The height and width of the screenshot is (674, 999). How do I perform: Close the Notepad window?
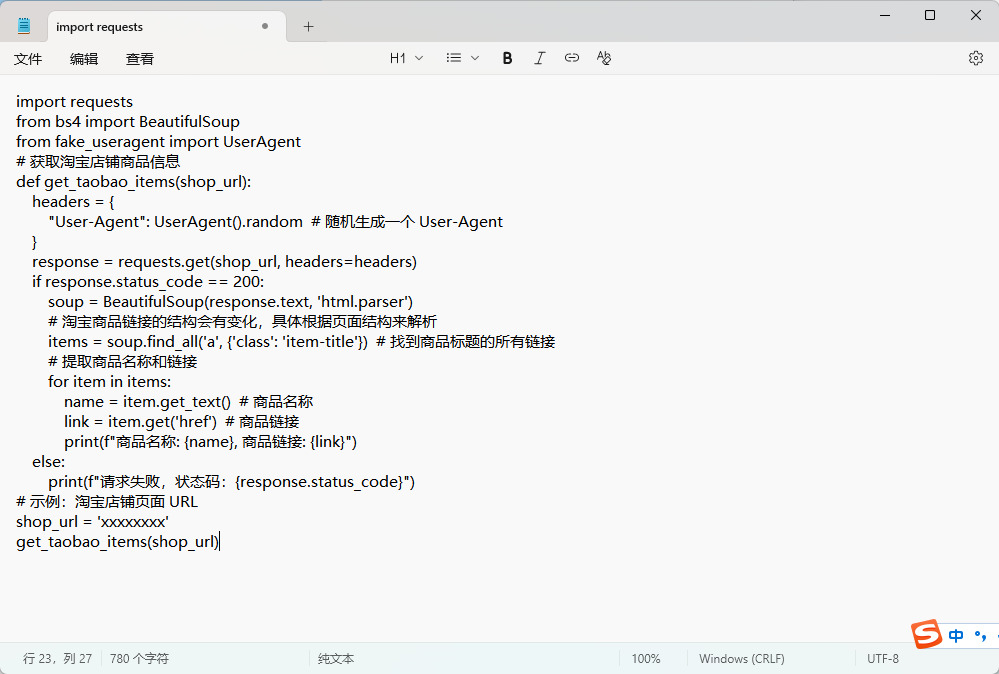click(x=975, y=15)
